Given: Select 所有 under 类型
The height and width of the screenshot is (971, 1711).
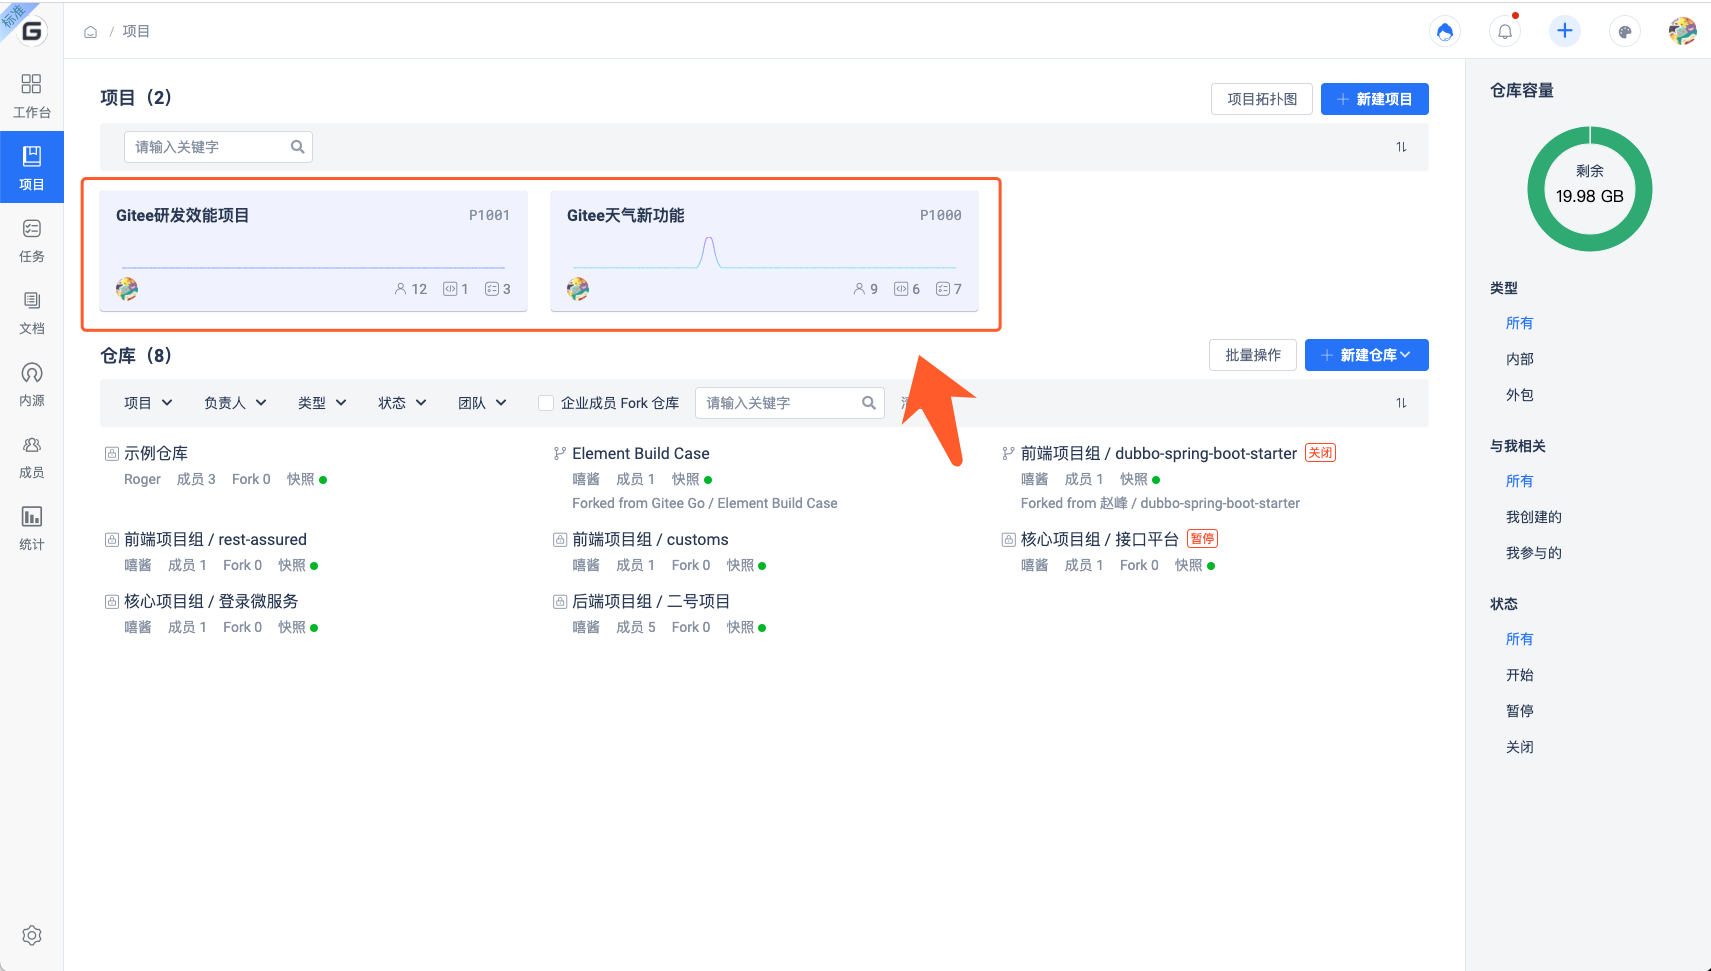Looking at the screenshot, I should coord(1519,323).
